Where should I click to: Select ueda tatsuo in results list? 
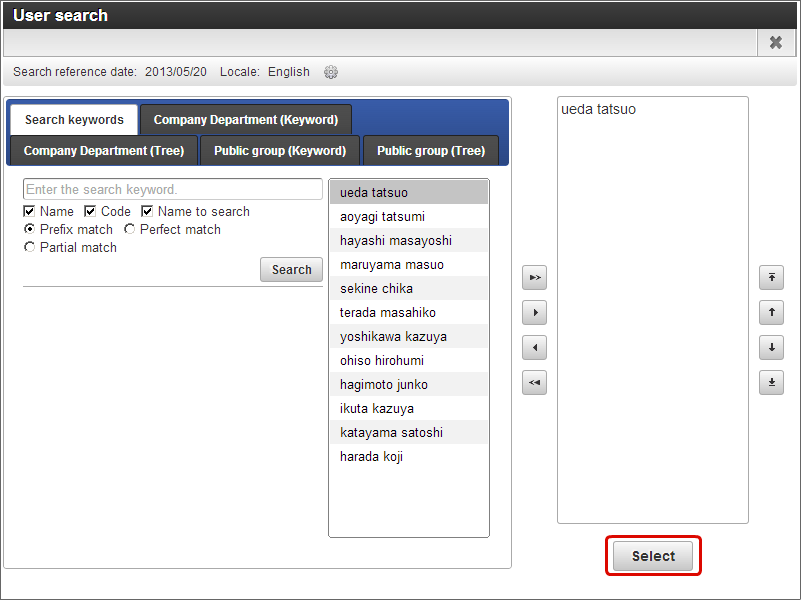pyautogui.click(x=409, y=193)
